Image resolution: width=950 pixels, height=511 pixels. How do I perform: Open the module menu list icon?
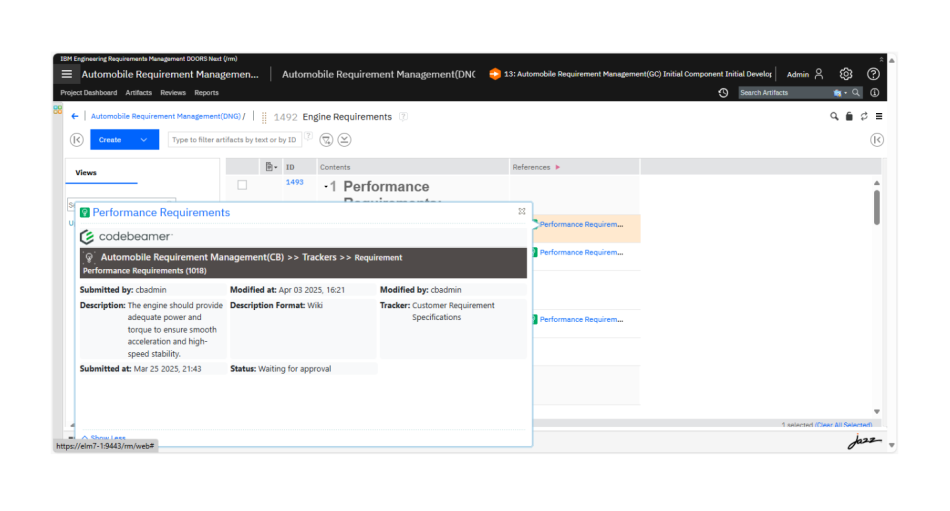[x=879, y=116]
